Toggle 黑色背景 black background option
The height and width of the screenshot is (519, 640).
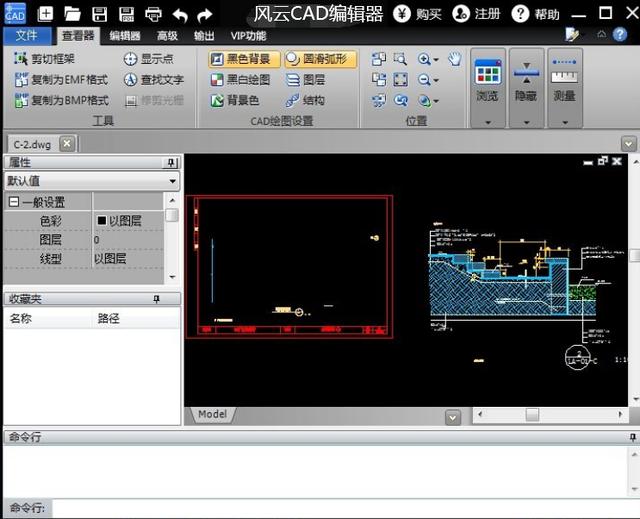click(x=241, y=59)
